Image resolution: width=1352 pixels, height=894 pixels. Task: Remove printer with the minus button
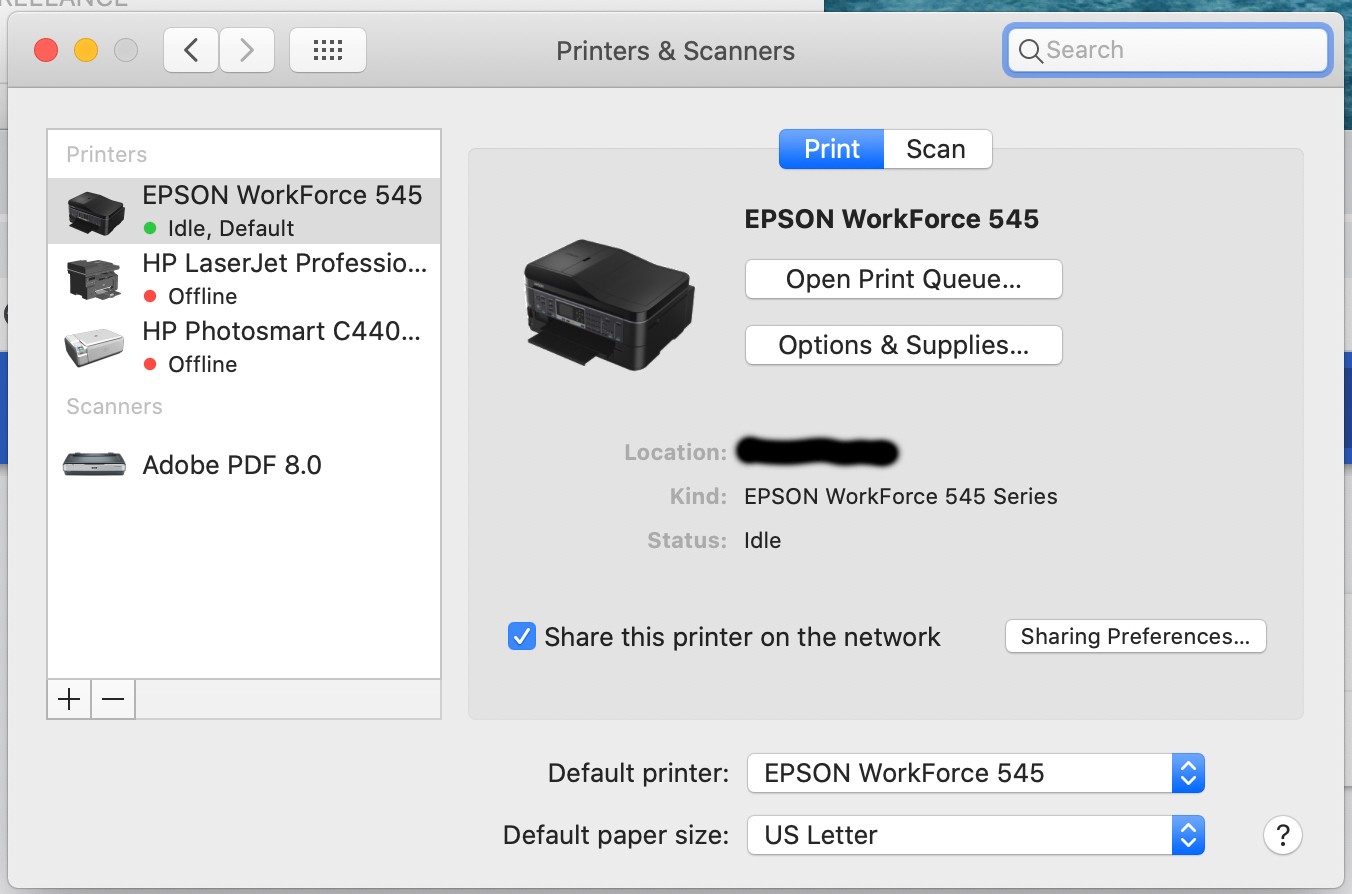click(x=113, y=699)
